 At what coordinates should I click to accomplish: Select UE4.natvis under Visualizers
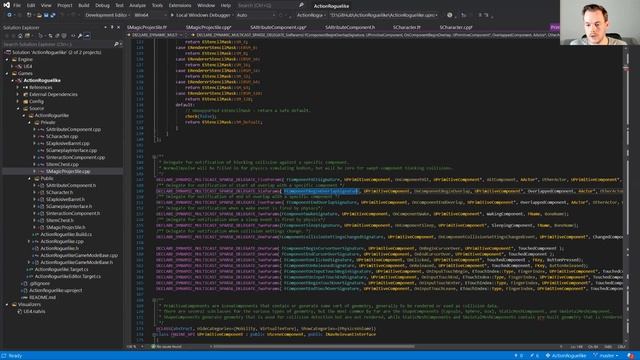click(34, 311)
